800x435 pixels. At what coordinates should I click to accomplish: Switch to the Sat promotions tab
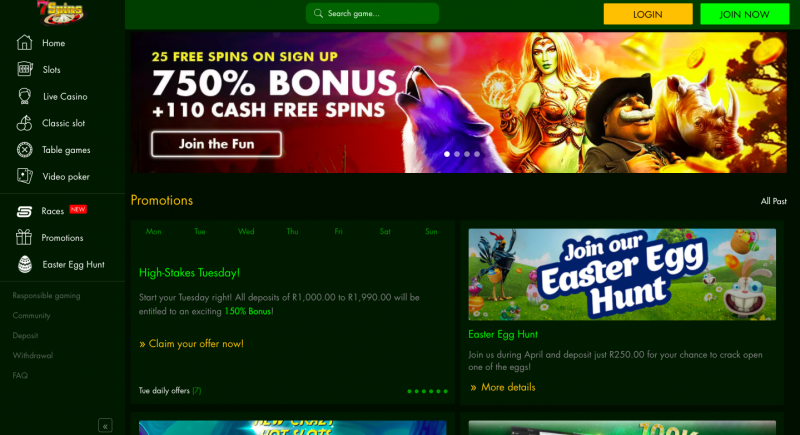click(x=385, y=232)
